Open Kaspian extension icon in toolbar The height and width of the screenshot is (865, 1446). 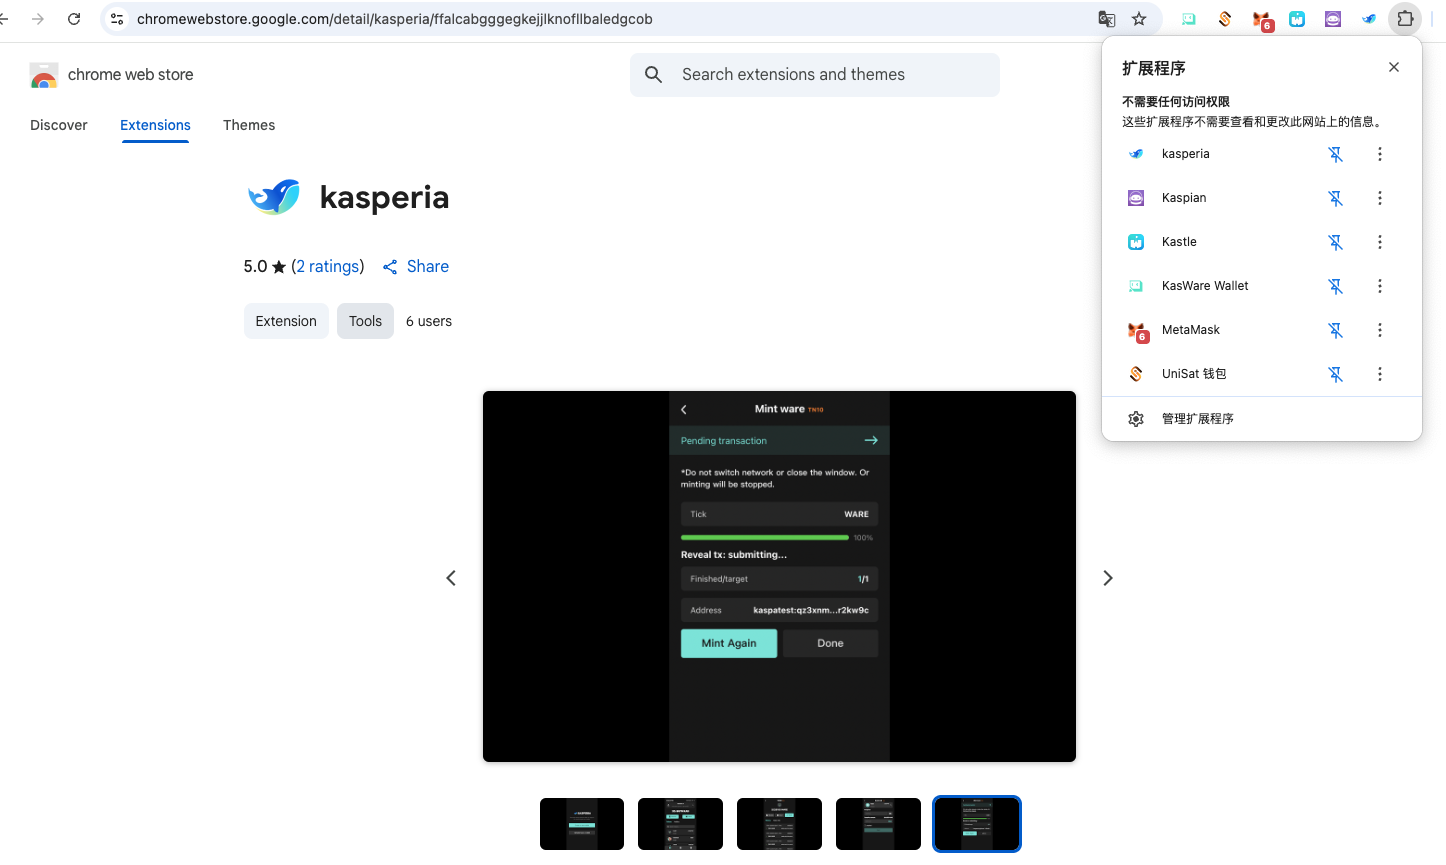coord(1333,19)
